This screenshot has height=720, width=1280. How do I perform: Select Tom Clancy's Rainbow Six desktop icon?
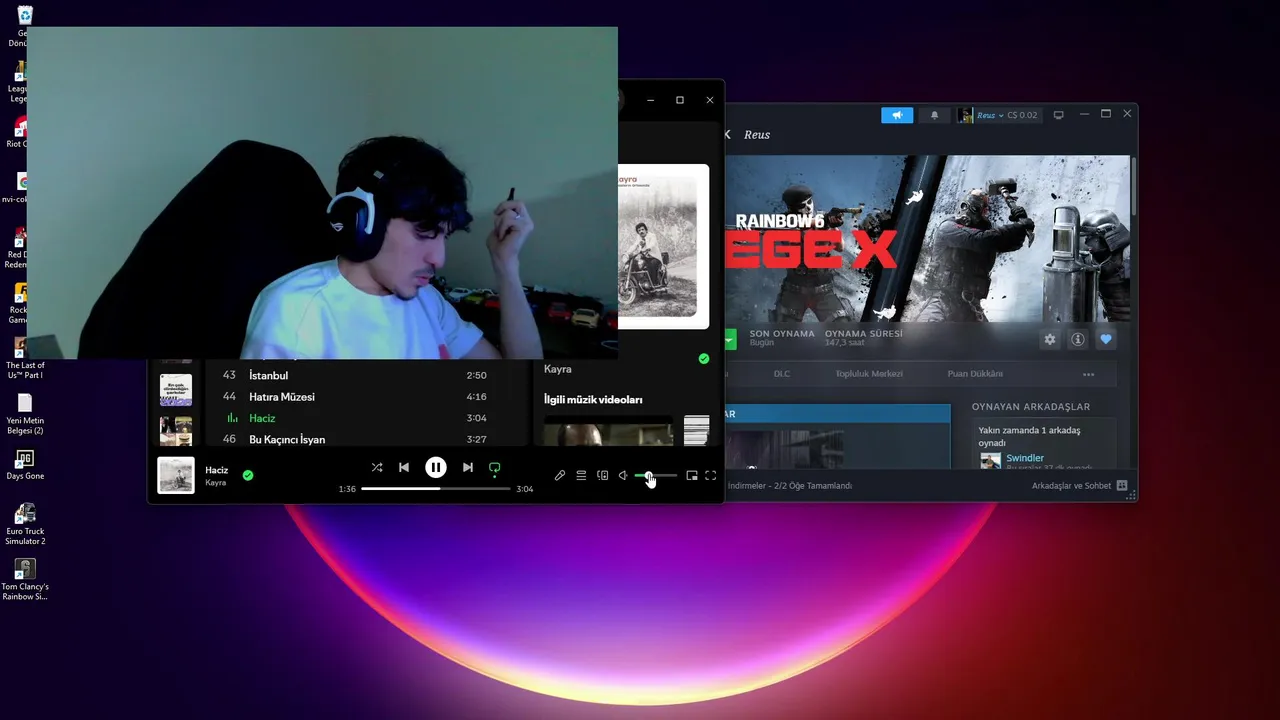coord(25,580)
